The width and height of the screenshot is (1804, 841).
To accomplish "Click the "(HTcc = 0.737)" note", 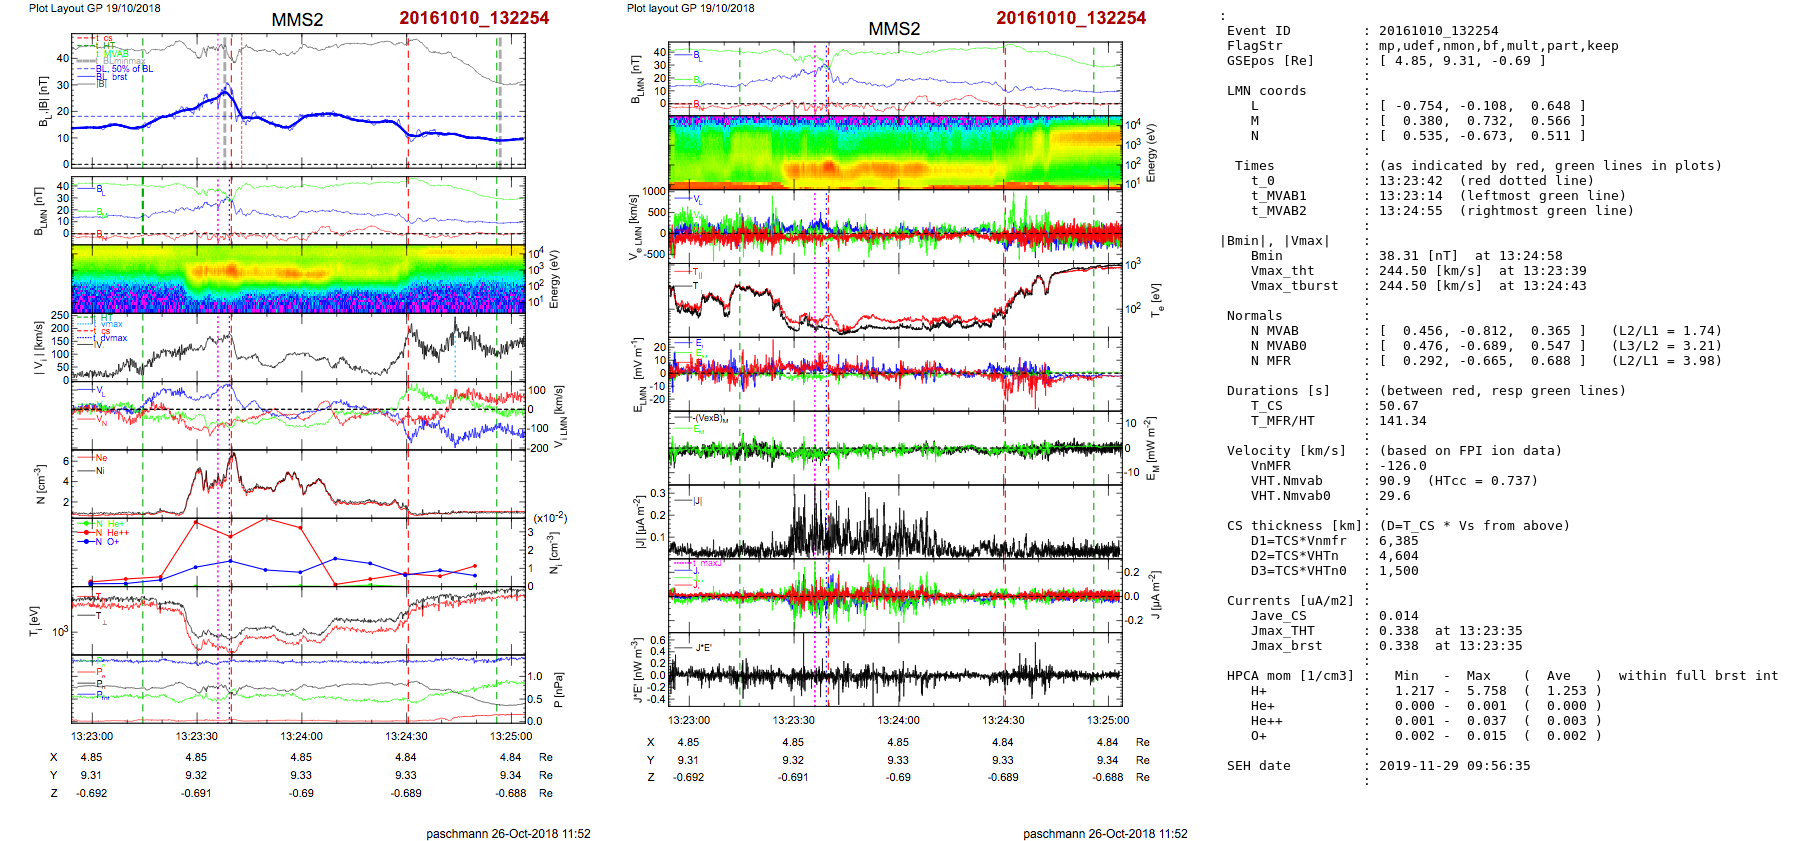I will (x=1482, y=481).
